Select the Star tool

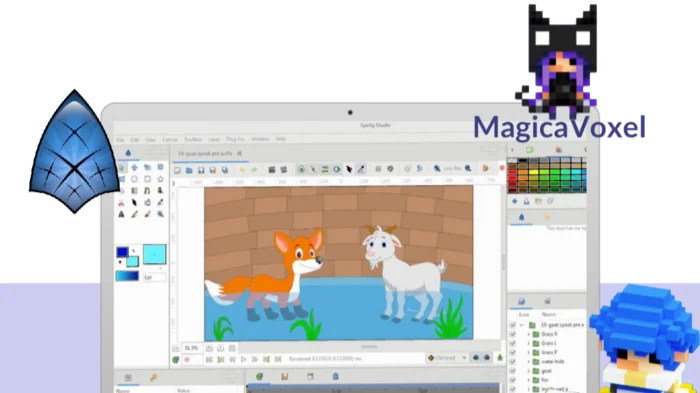click(160, 179)
